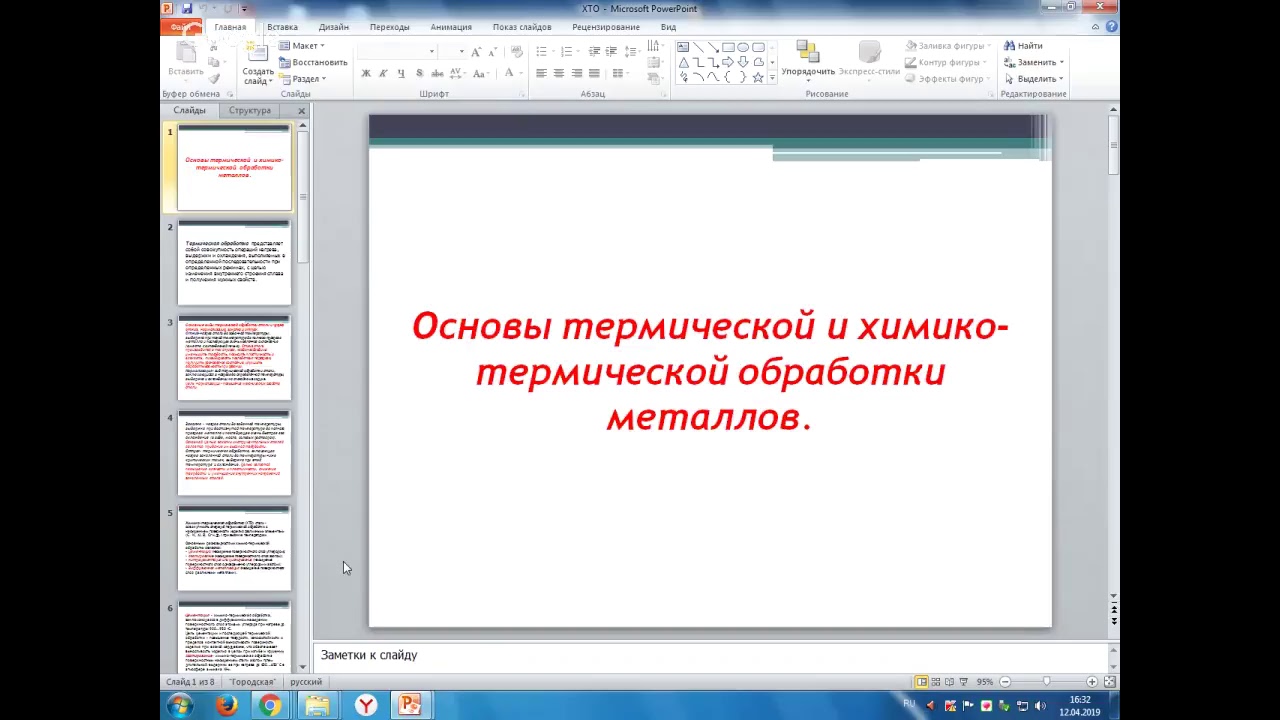Viewport: 1280px width, 720px height.
Task: Toggle bold Ж formatting
Action: click(x=366, y=73)
